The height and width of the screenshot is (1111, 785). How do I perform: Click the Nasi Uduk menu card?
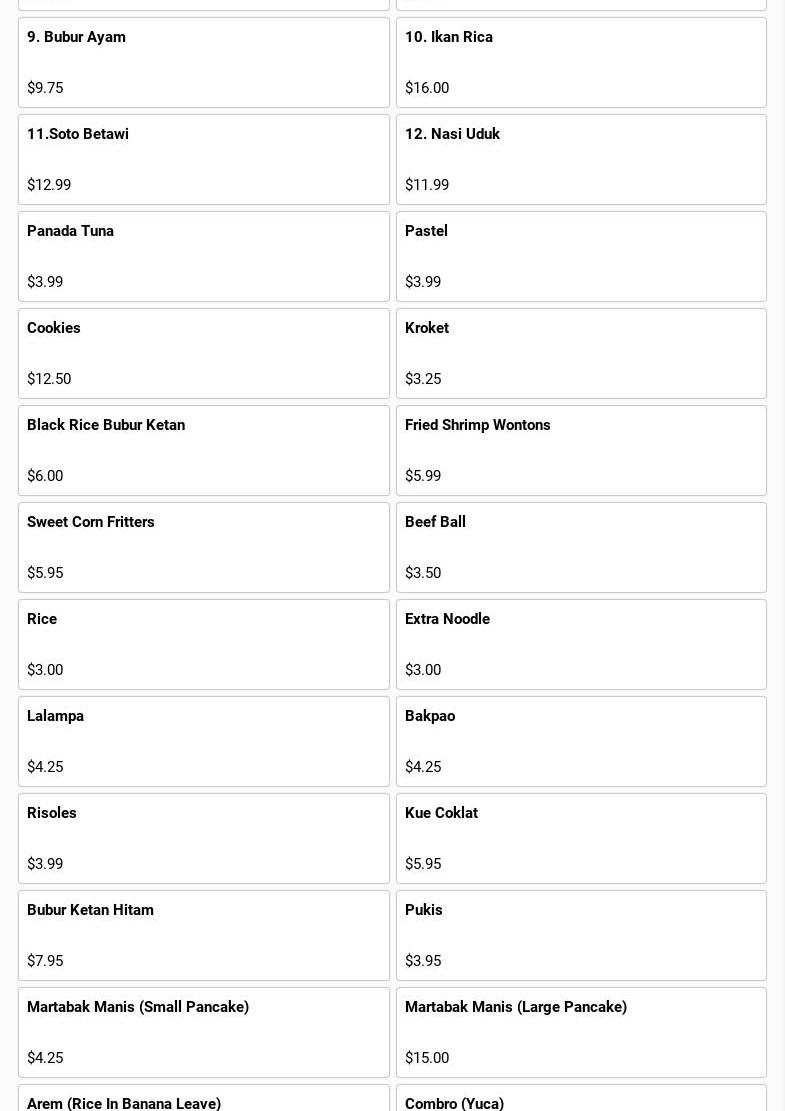(581, 159)
